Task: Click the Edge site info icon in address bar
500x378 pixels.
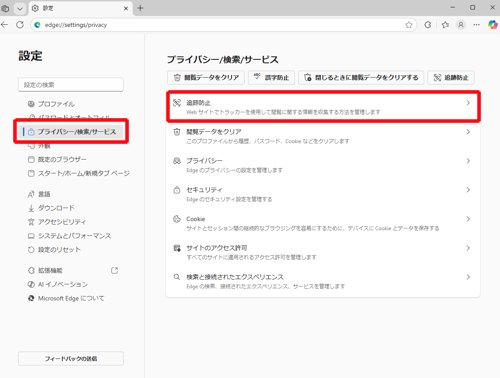Action: pos(37,25)
